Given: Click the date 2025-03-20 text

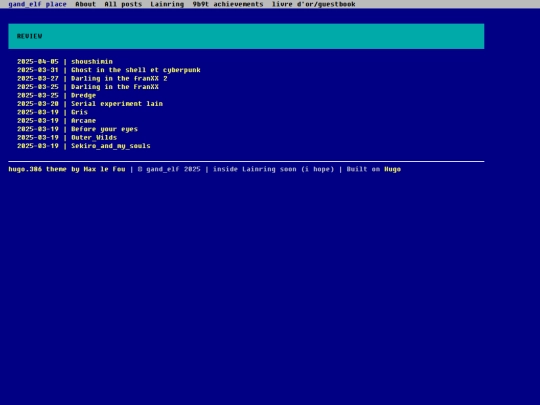Looking at the screenshot, I should tap(38, 104).
